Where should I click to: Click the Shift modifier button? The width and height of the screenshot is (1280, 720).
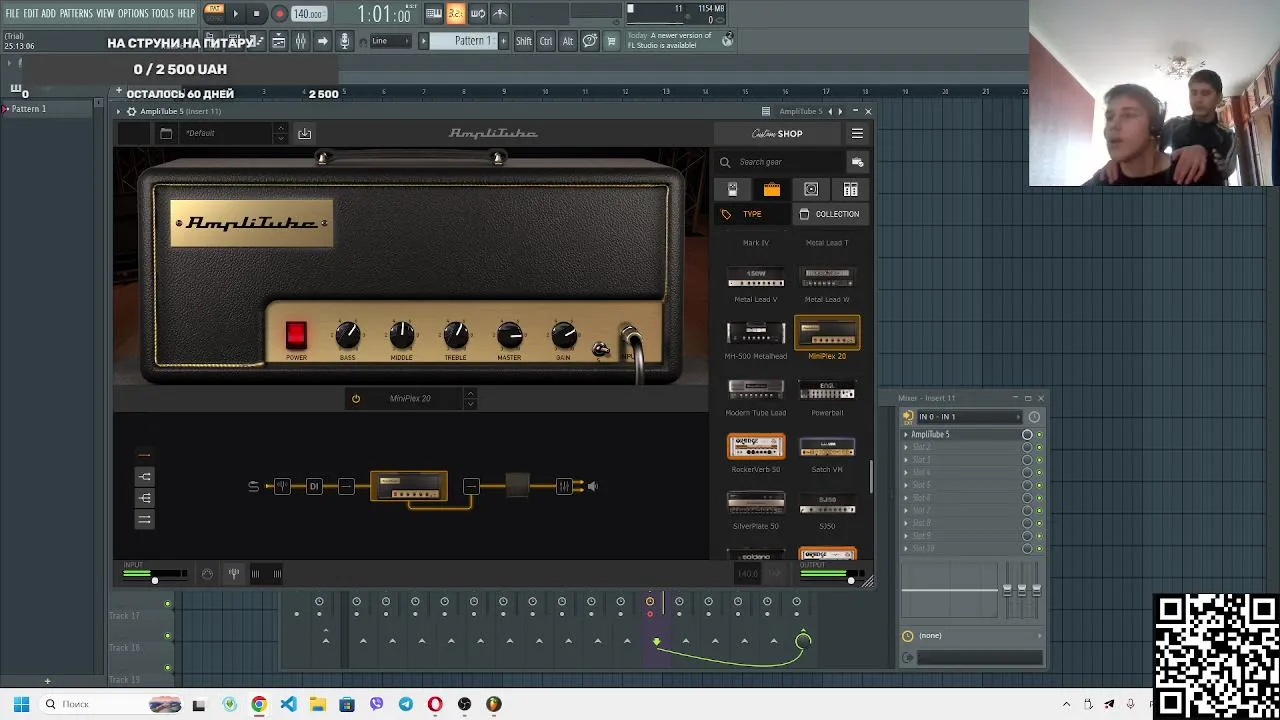coord(524,41)
